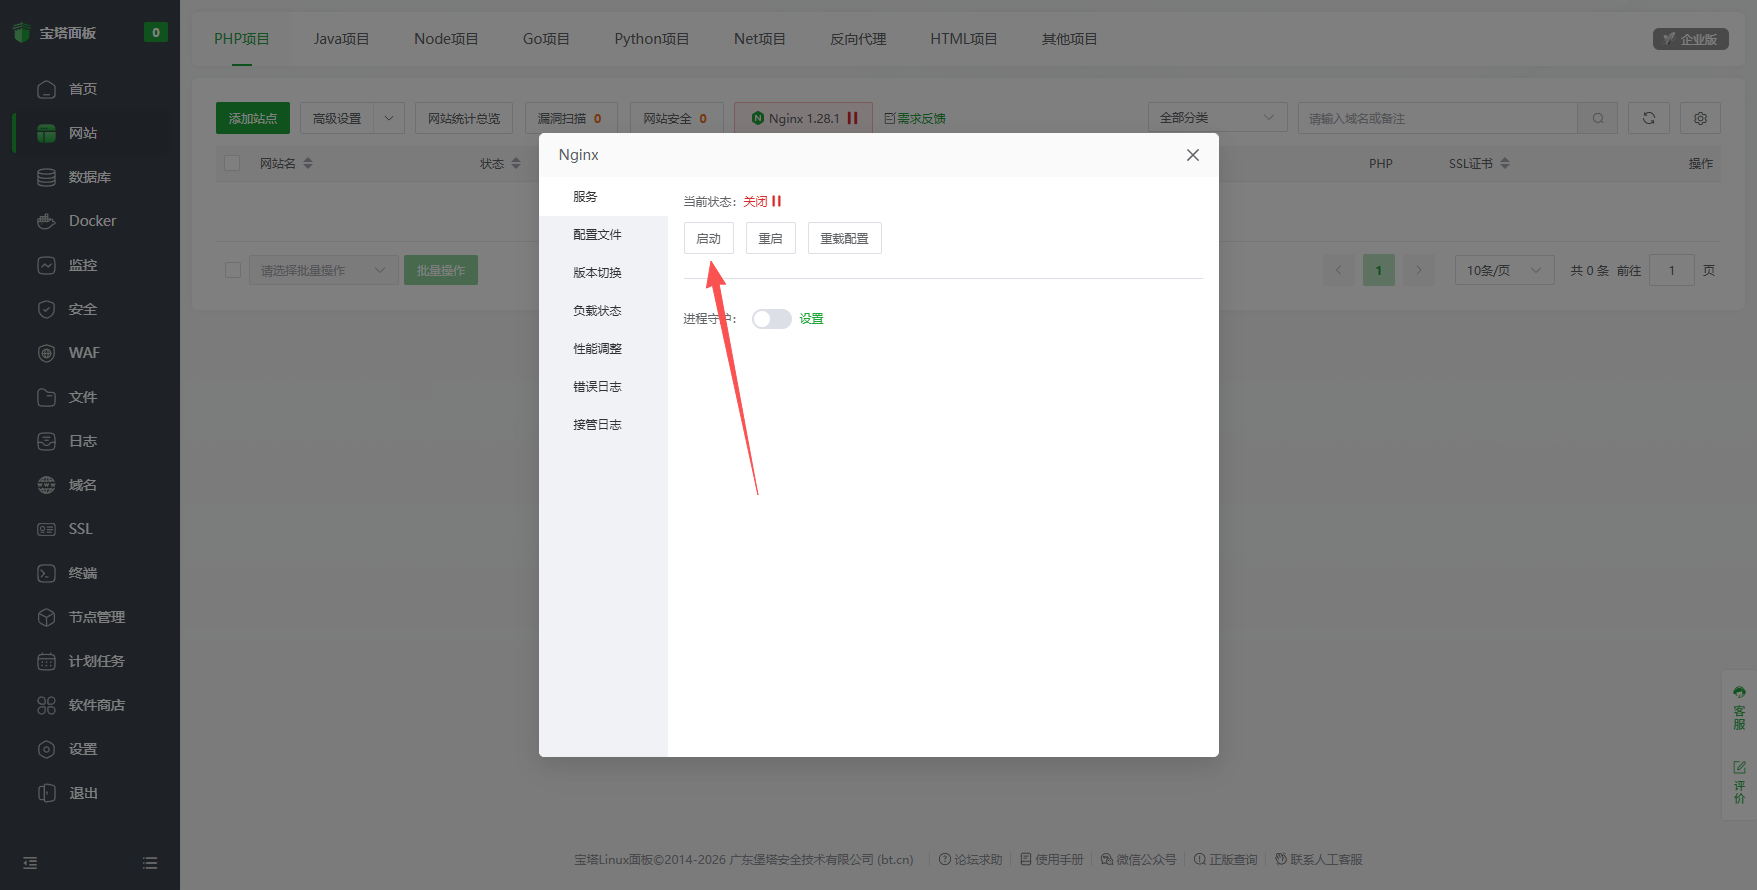The image size is (1757, 890).
Task: Click the Nginx 1.28.1 status button
Action: tap(803, 118)
